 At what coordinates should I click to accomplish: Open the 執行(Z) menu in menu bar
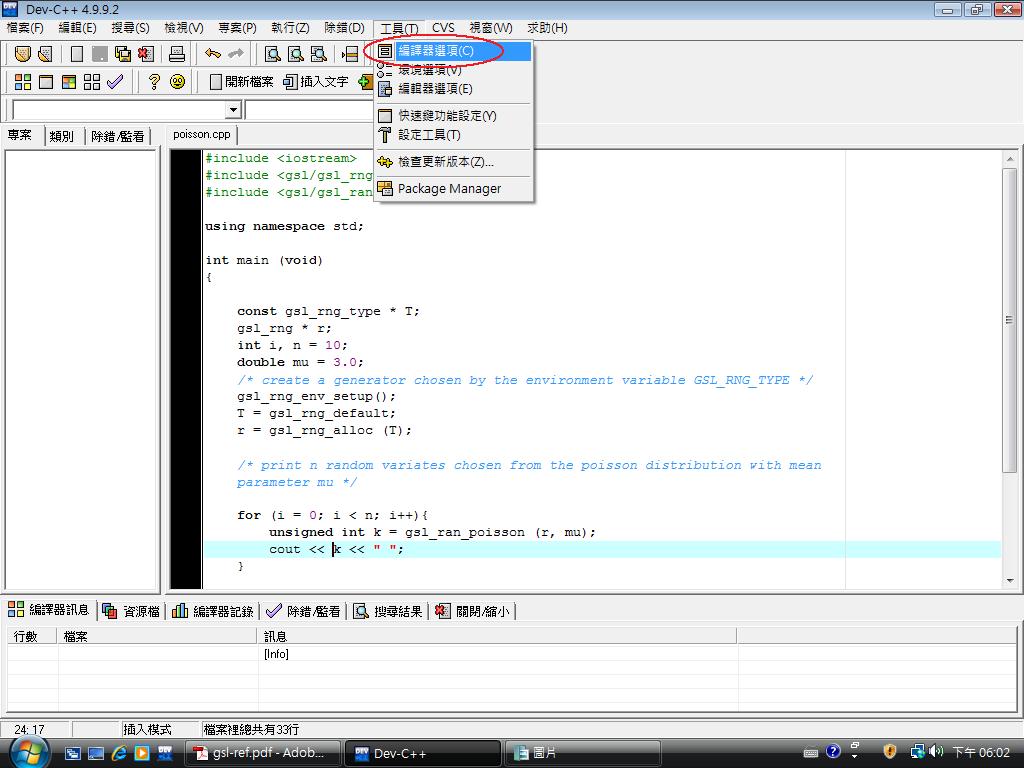[290, 28]
